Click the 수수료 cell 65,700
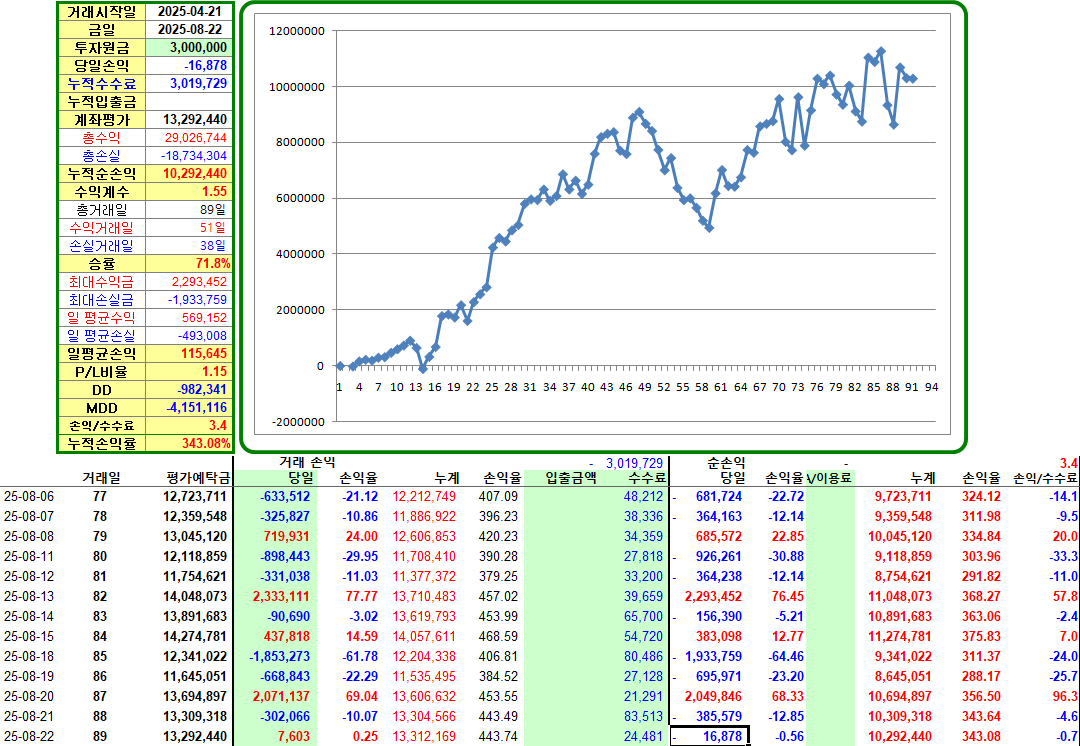 (x=643, y=617)
